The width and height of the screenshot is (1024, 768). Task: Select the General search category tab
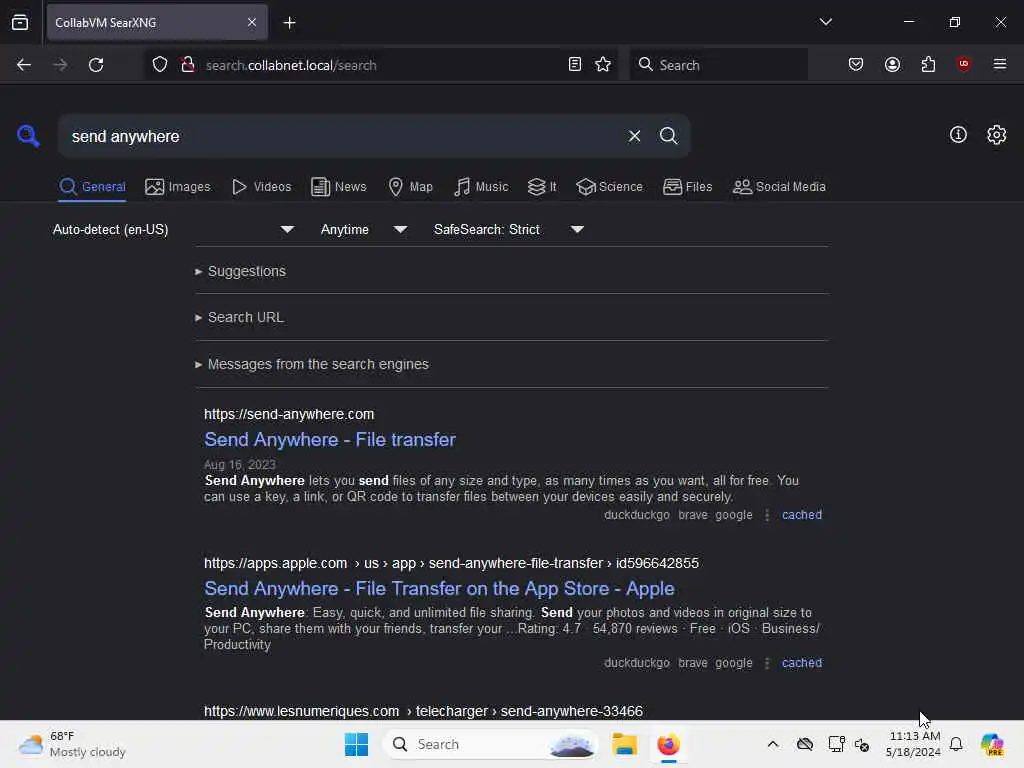92,187
